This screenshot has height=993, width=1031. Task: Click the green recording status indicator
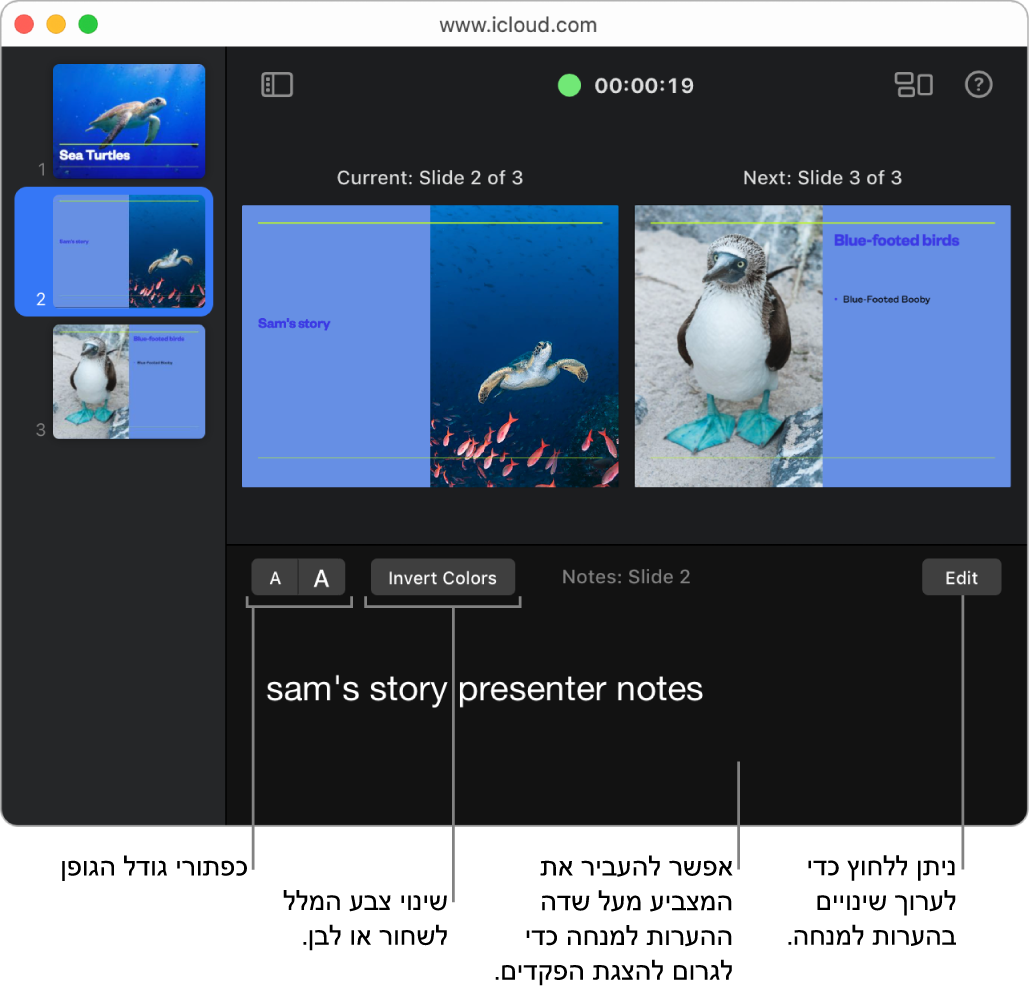tap(569, 85)
